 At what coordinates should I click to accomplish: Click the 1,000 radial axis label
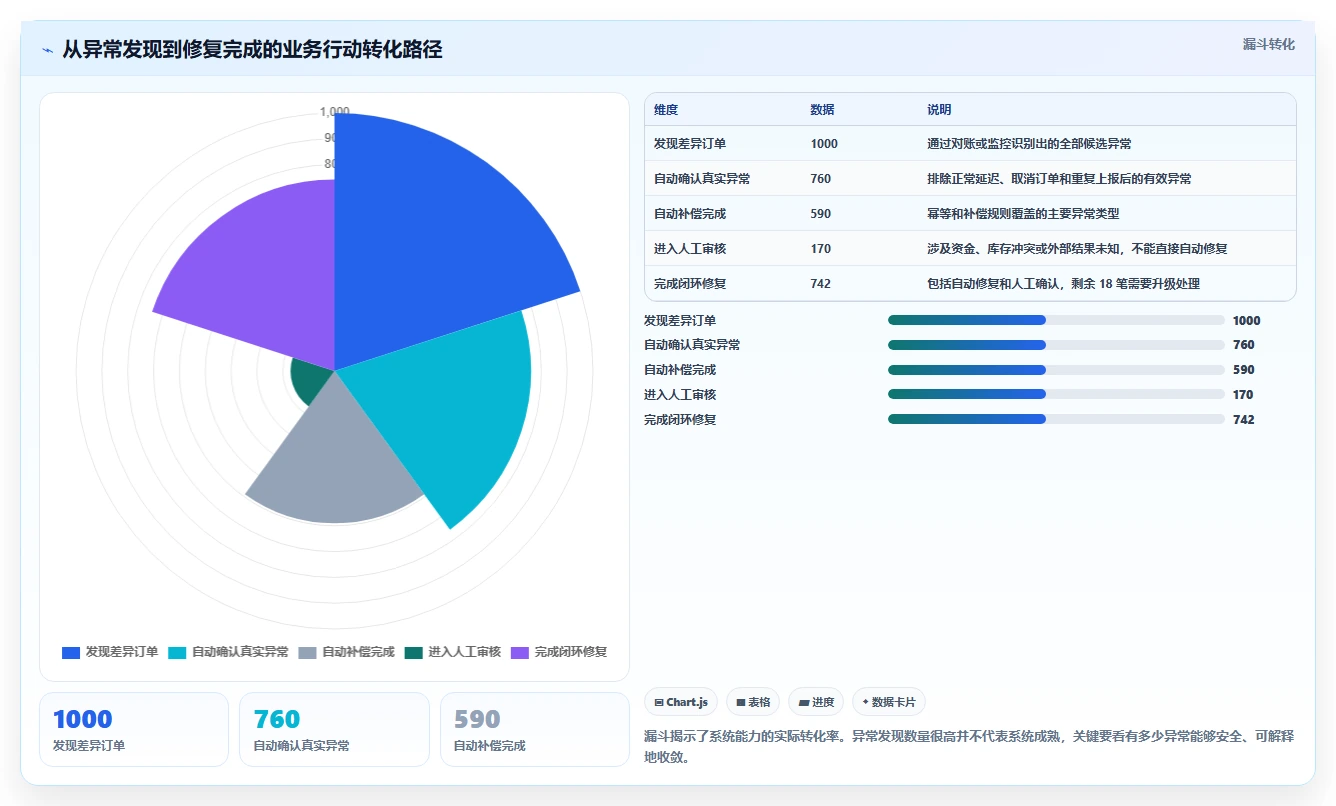334,111
